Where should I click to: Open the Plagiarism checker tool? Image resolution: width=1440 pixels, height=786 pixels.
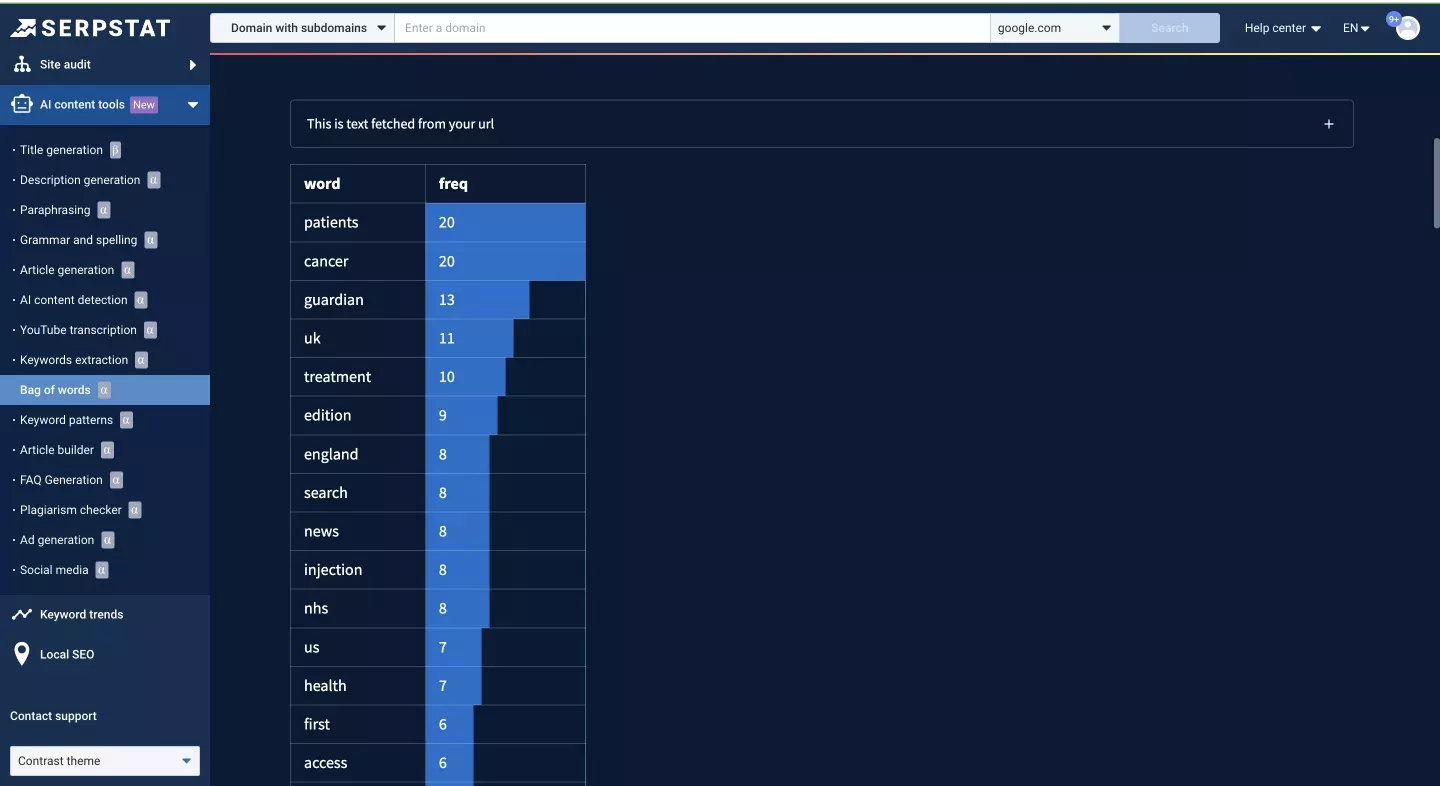click(71, 510)
